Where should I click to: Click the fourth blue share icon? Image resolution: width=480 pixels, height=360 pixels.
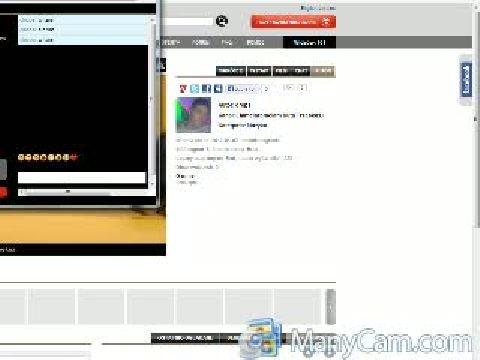coord(218,89)
